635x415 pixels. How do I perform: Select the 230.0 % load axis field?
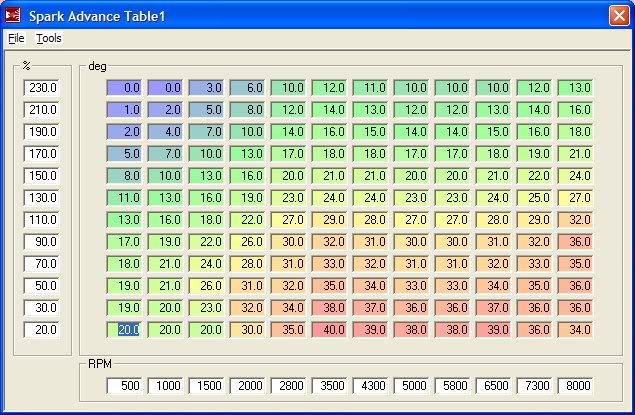coord(42,87)
